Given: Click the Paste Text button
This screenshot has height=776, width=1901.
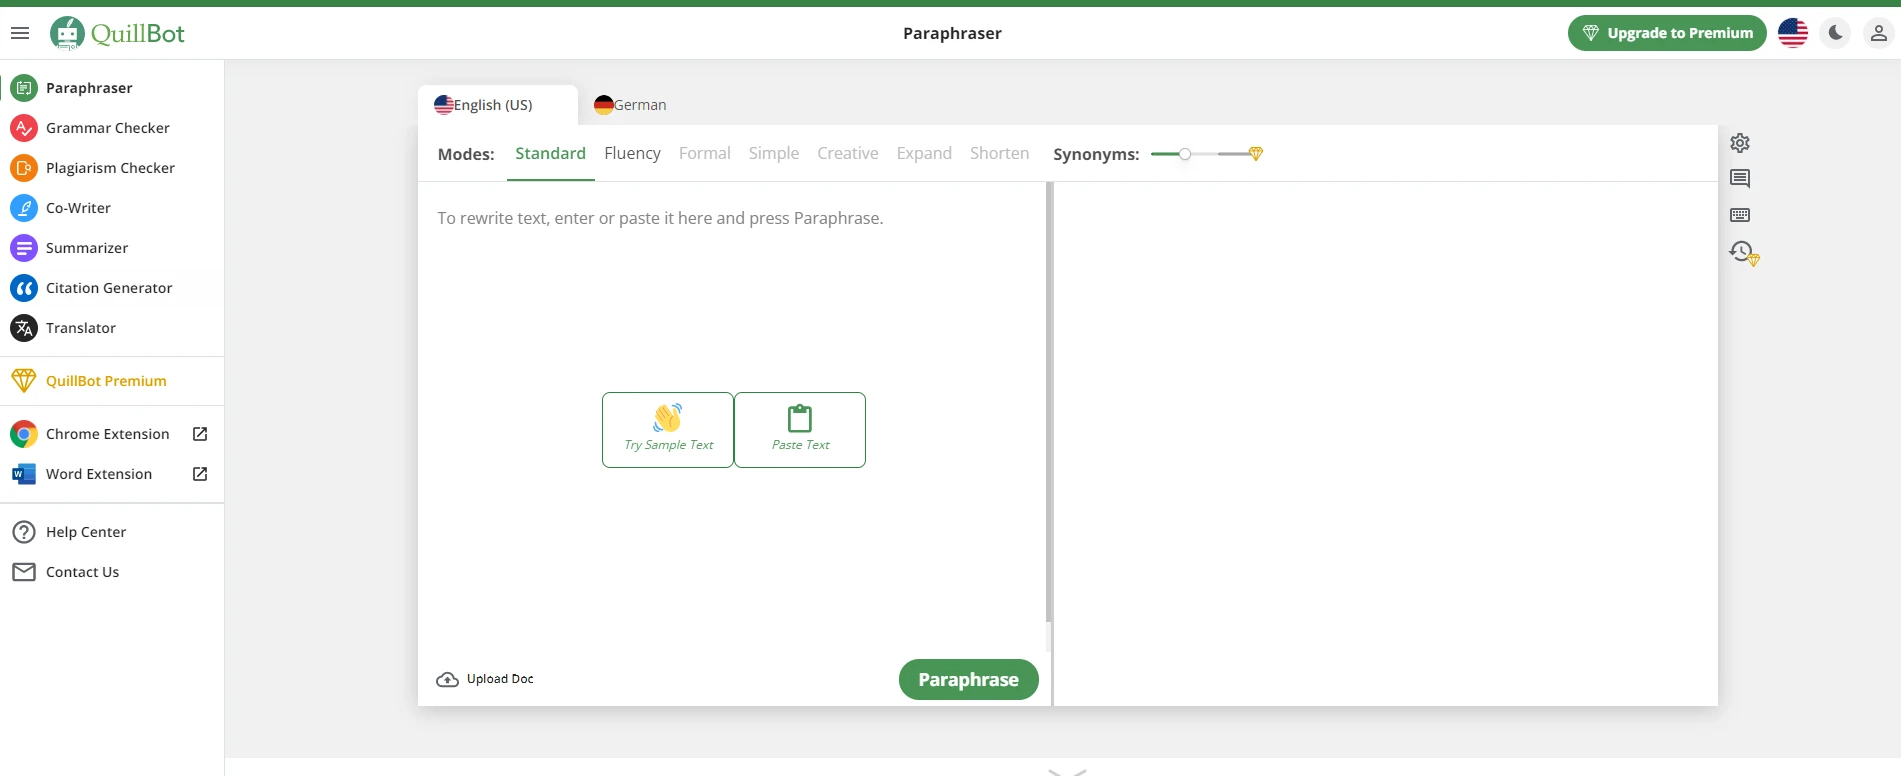Looking at the screenshot, I should [x=800, y=430].
